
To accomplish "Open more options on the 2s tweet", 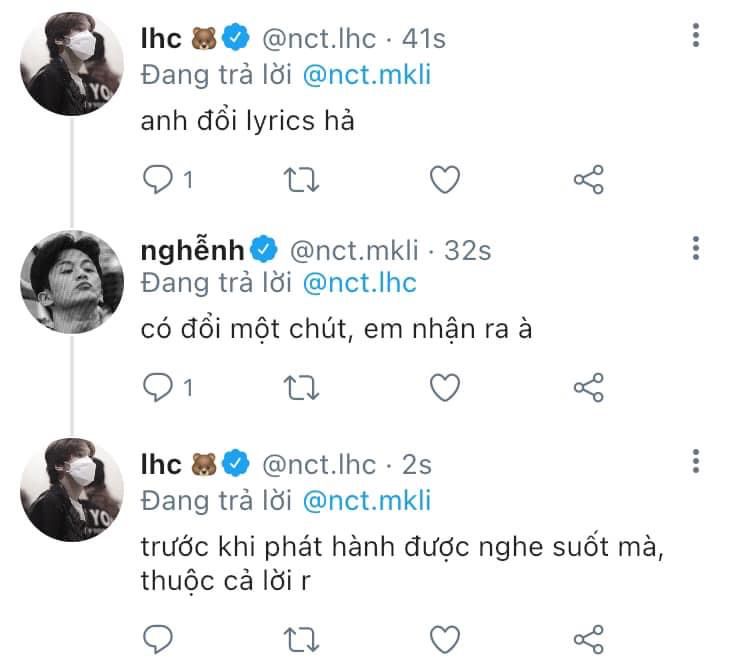I will [x=696, y=461].
